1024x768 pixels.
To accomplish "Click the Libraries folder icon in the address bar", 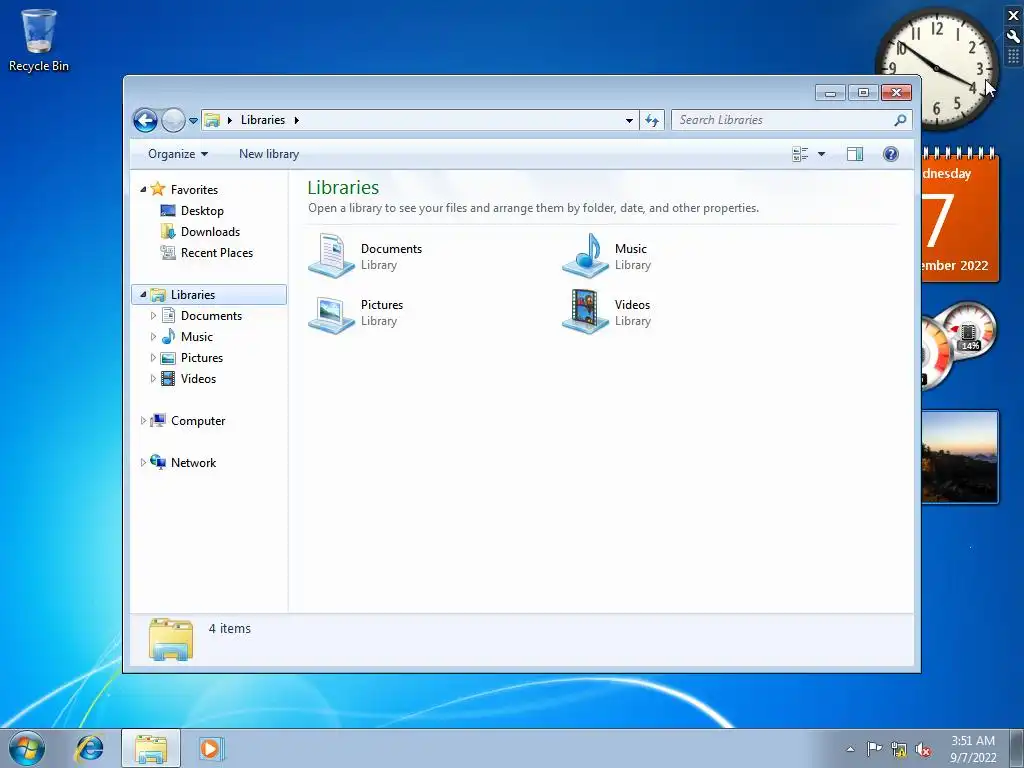I will (x=212, y=120).
